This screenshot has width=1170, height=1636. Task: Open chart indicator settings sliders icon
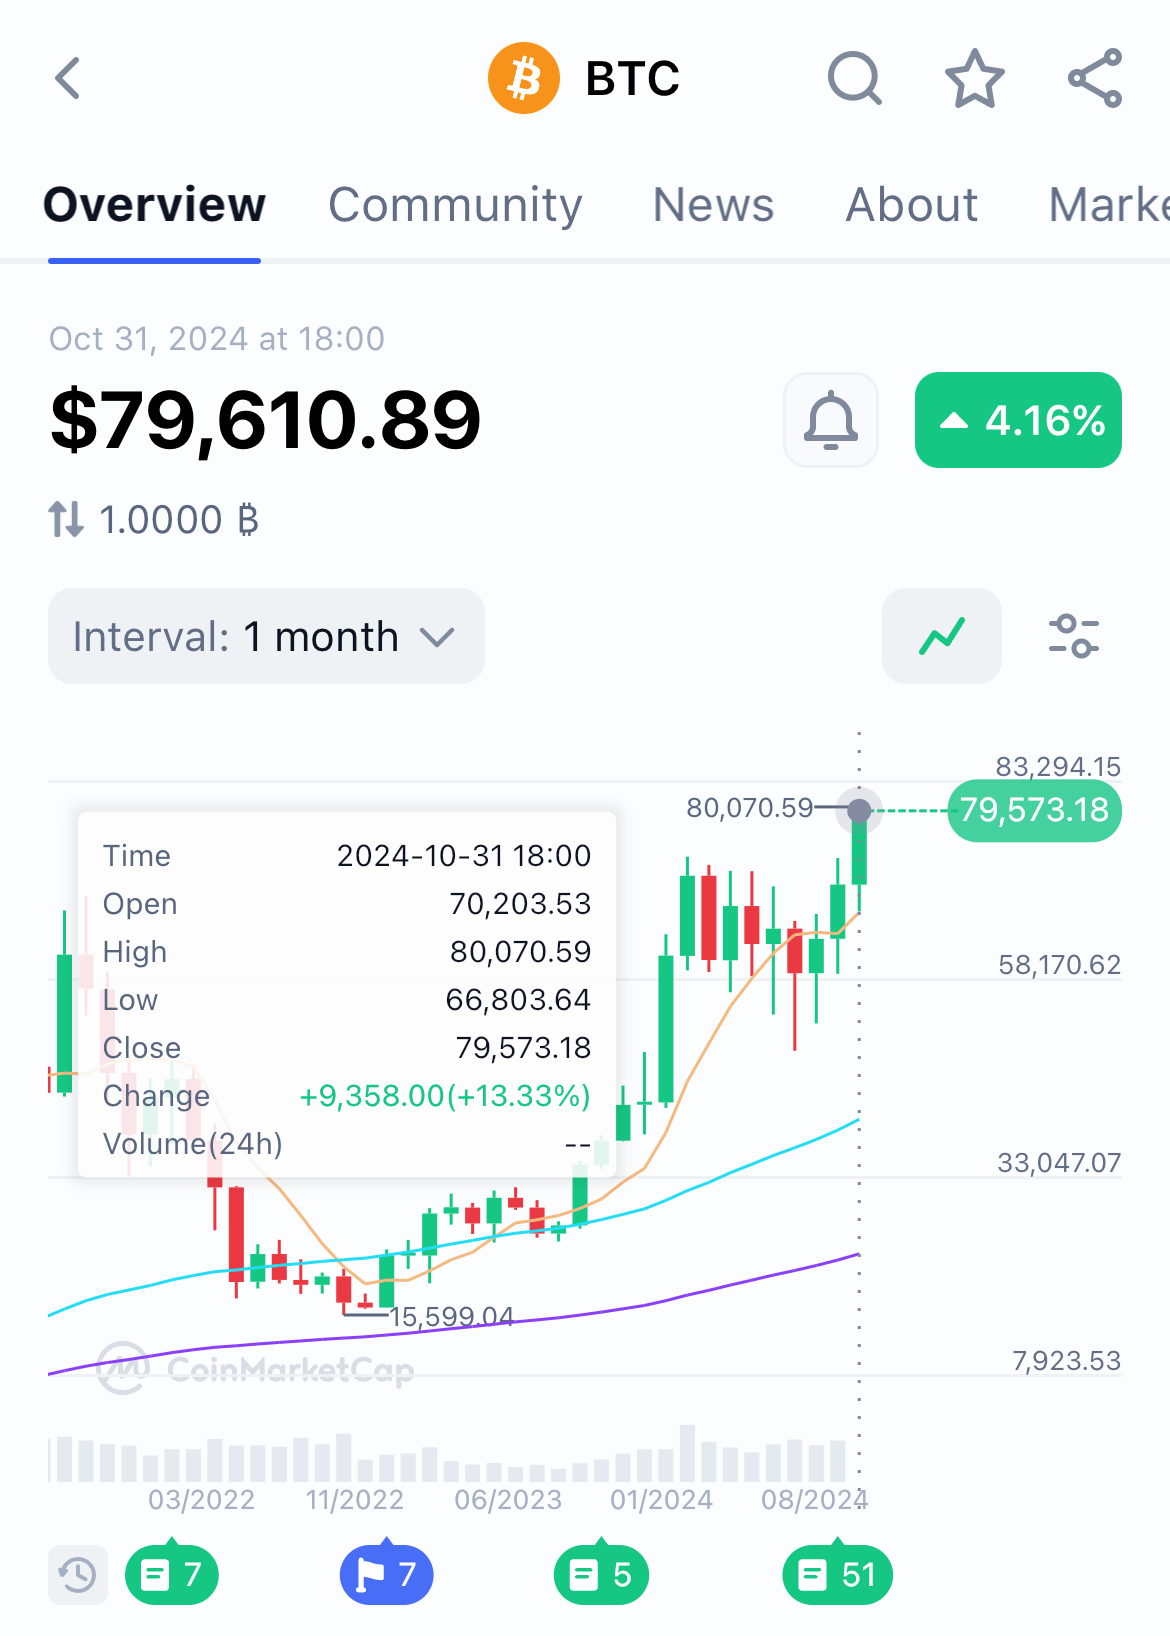1074,636
